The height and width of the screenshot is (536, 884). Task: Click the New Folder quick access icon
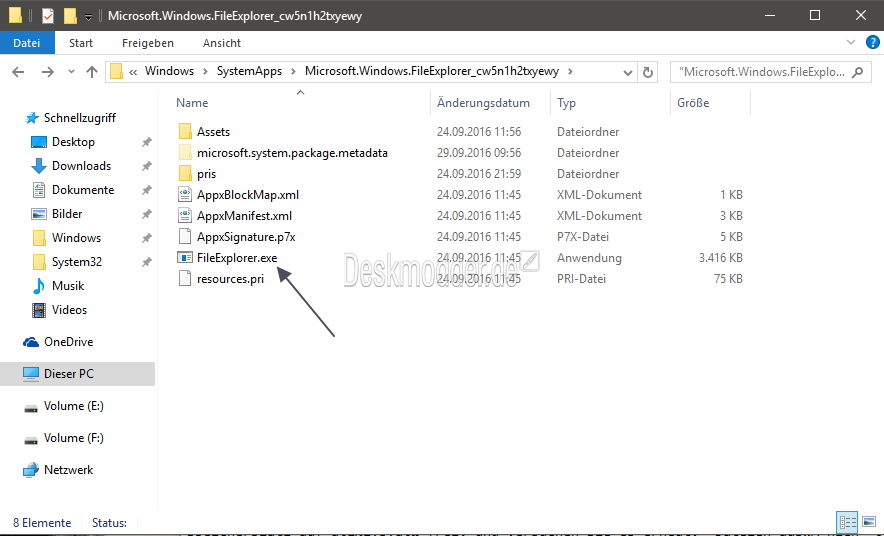click(x=70, y=16)
